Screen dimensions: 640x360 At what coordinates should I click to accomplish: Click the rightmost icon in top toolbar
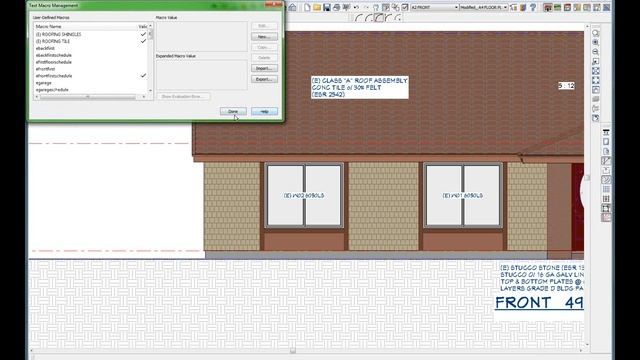[x=607, y=7]
